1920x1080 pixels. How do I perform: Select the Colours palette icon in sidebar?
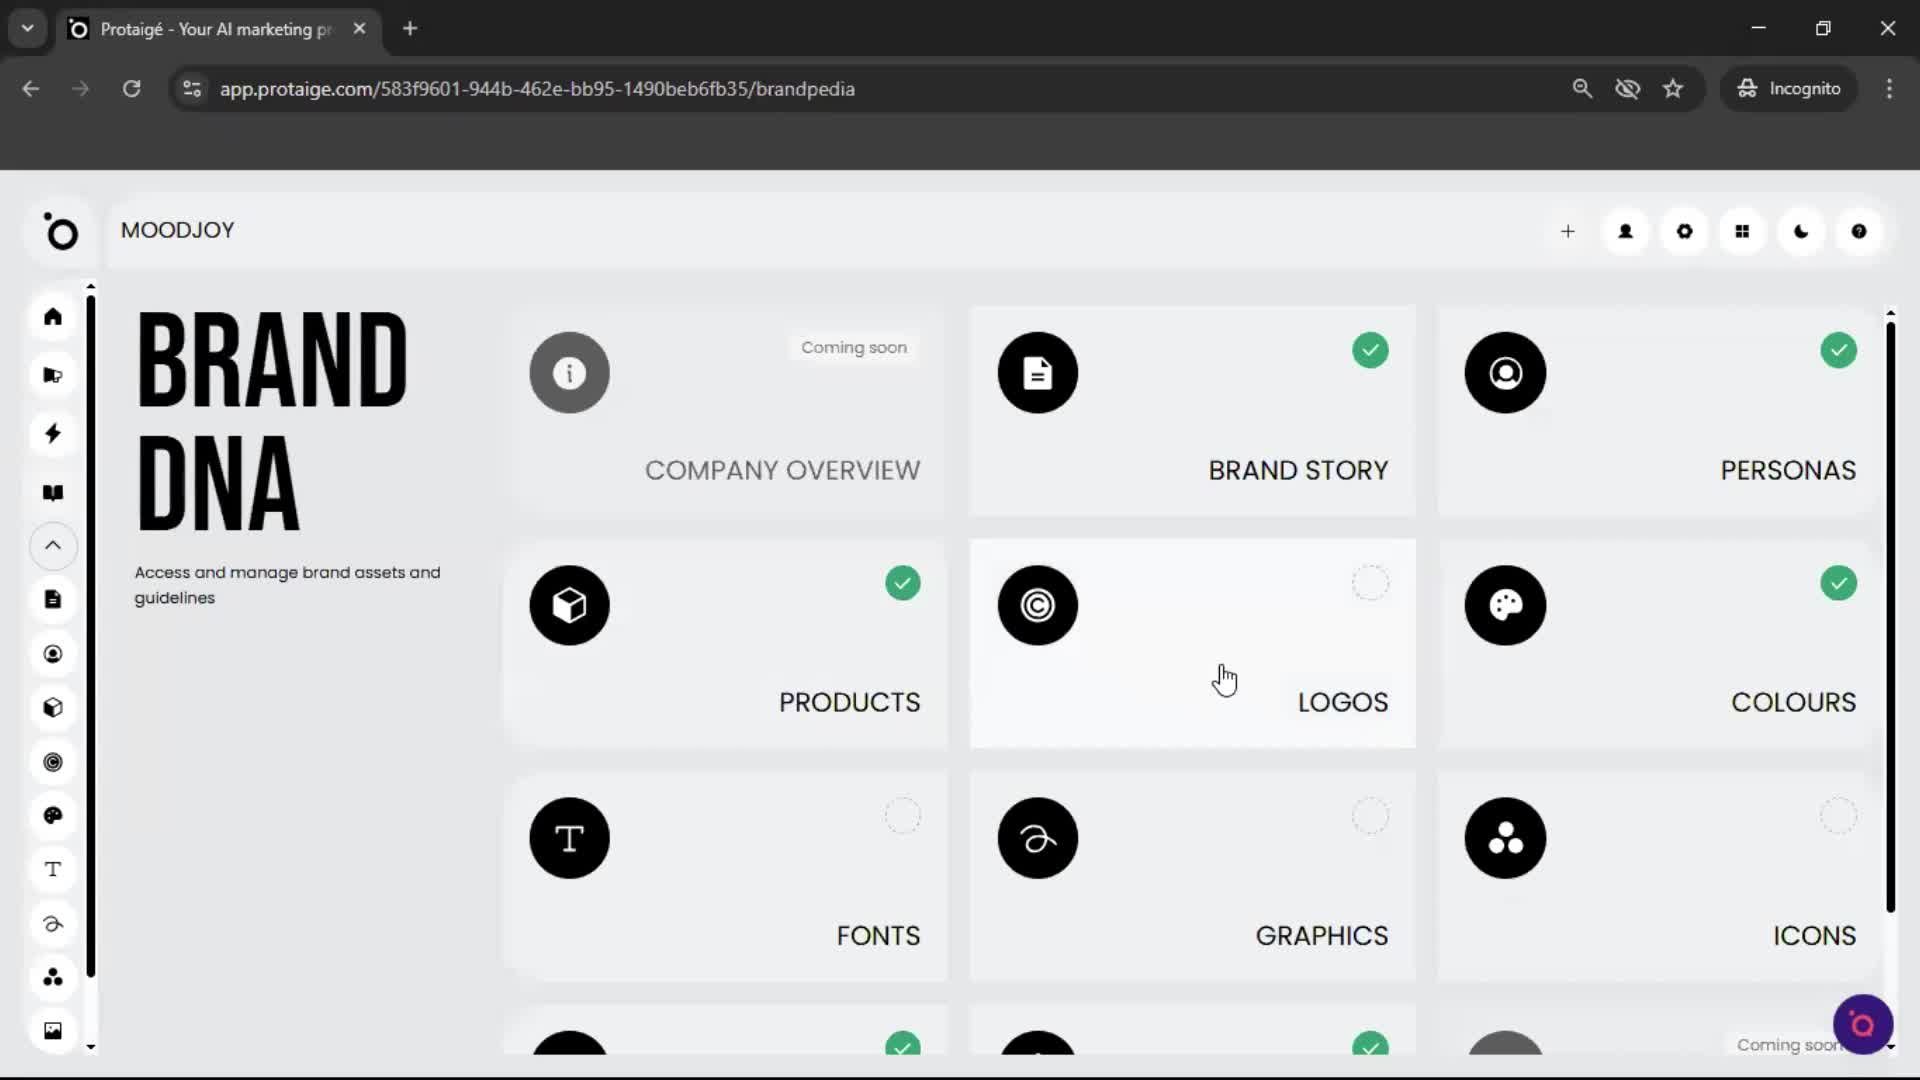point(52,816)
